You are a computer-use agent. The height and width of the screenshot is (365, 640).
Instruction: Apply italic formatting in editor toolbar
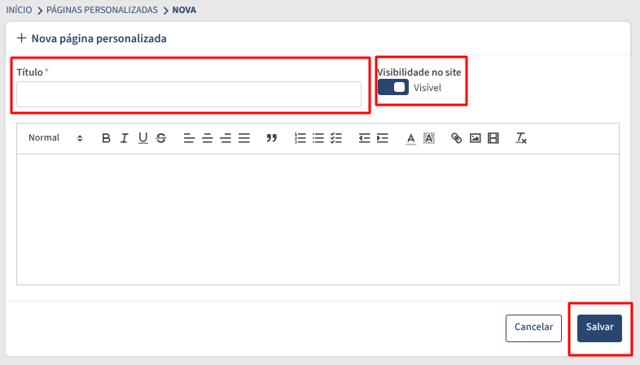tap(124, 138)
